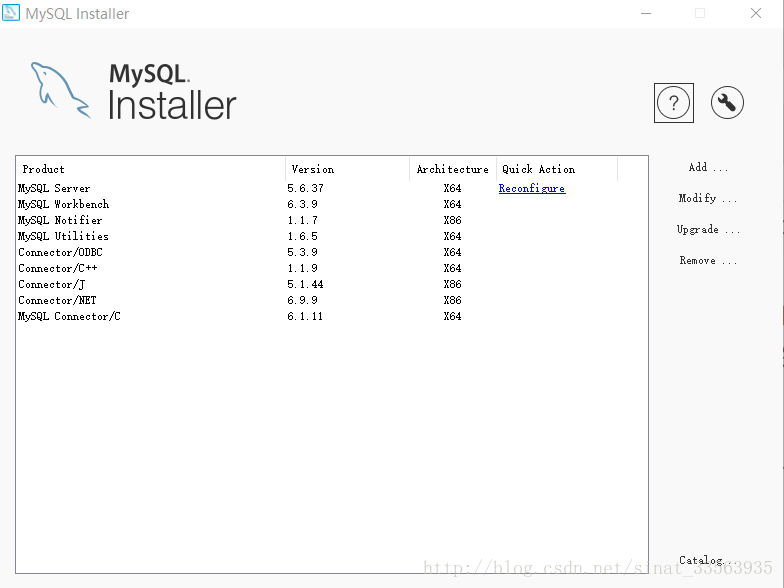Click X64 architecture of MySQL Server

click(452, 188)
